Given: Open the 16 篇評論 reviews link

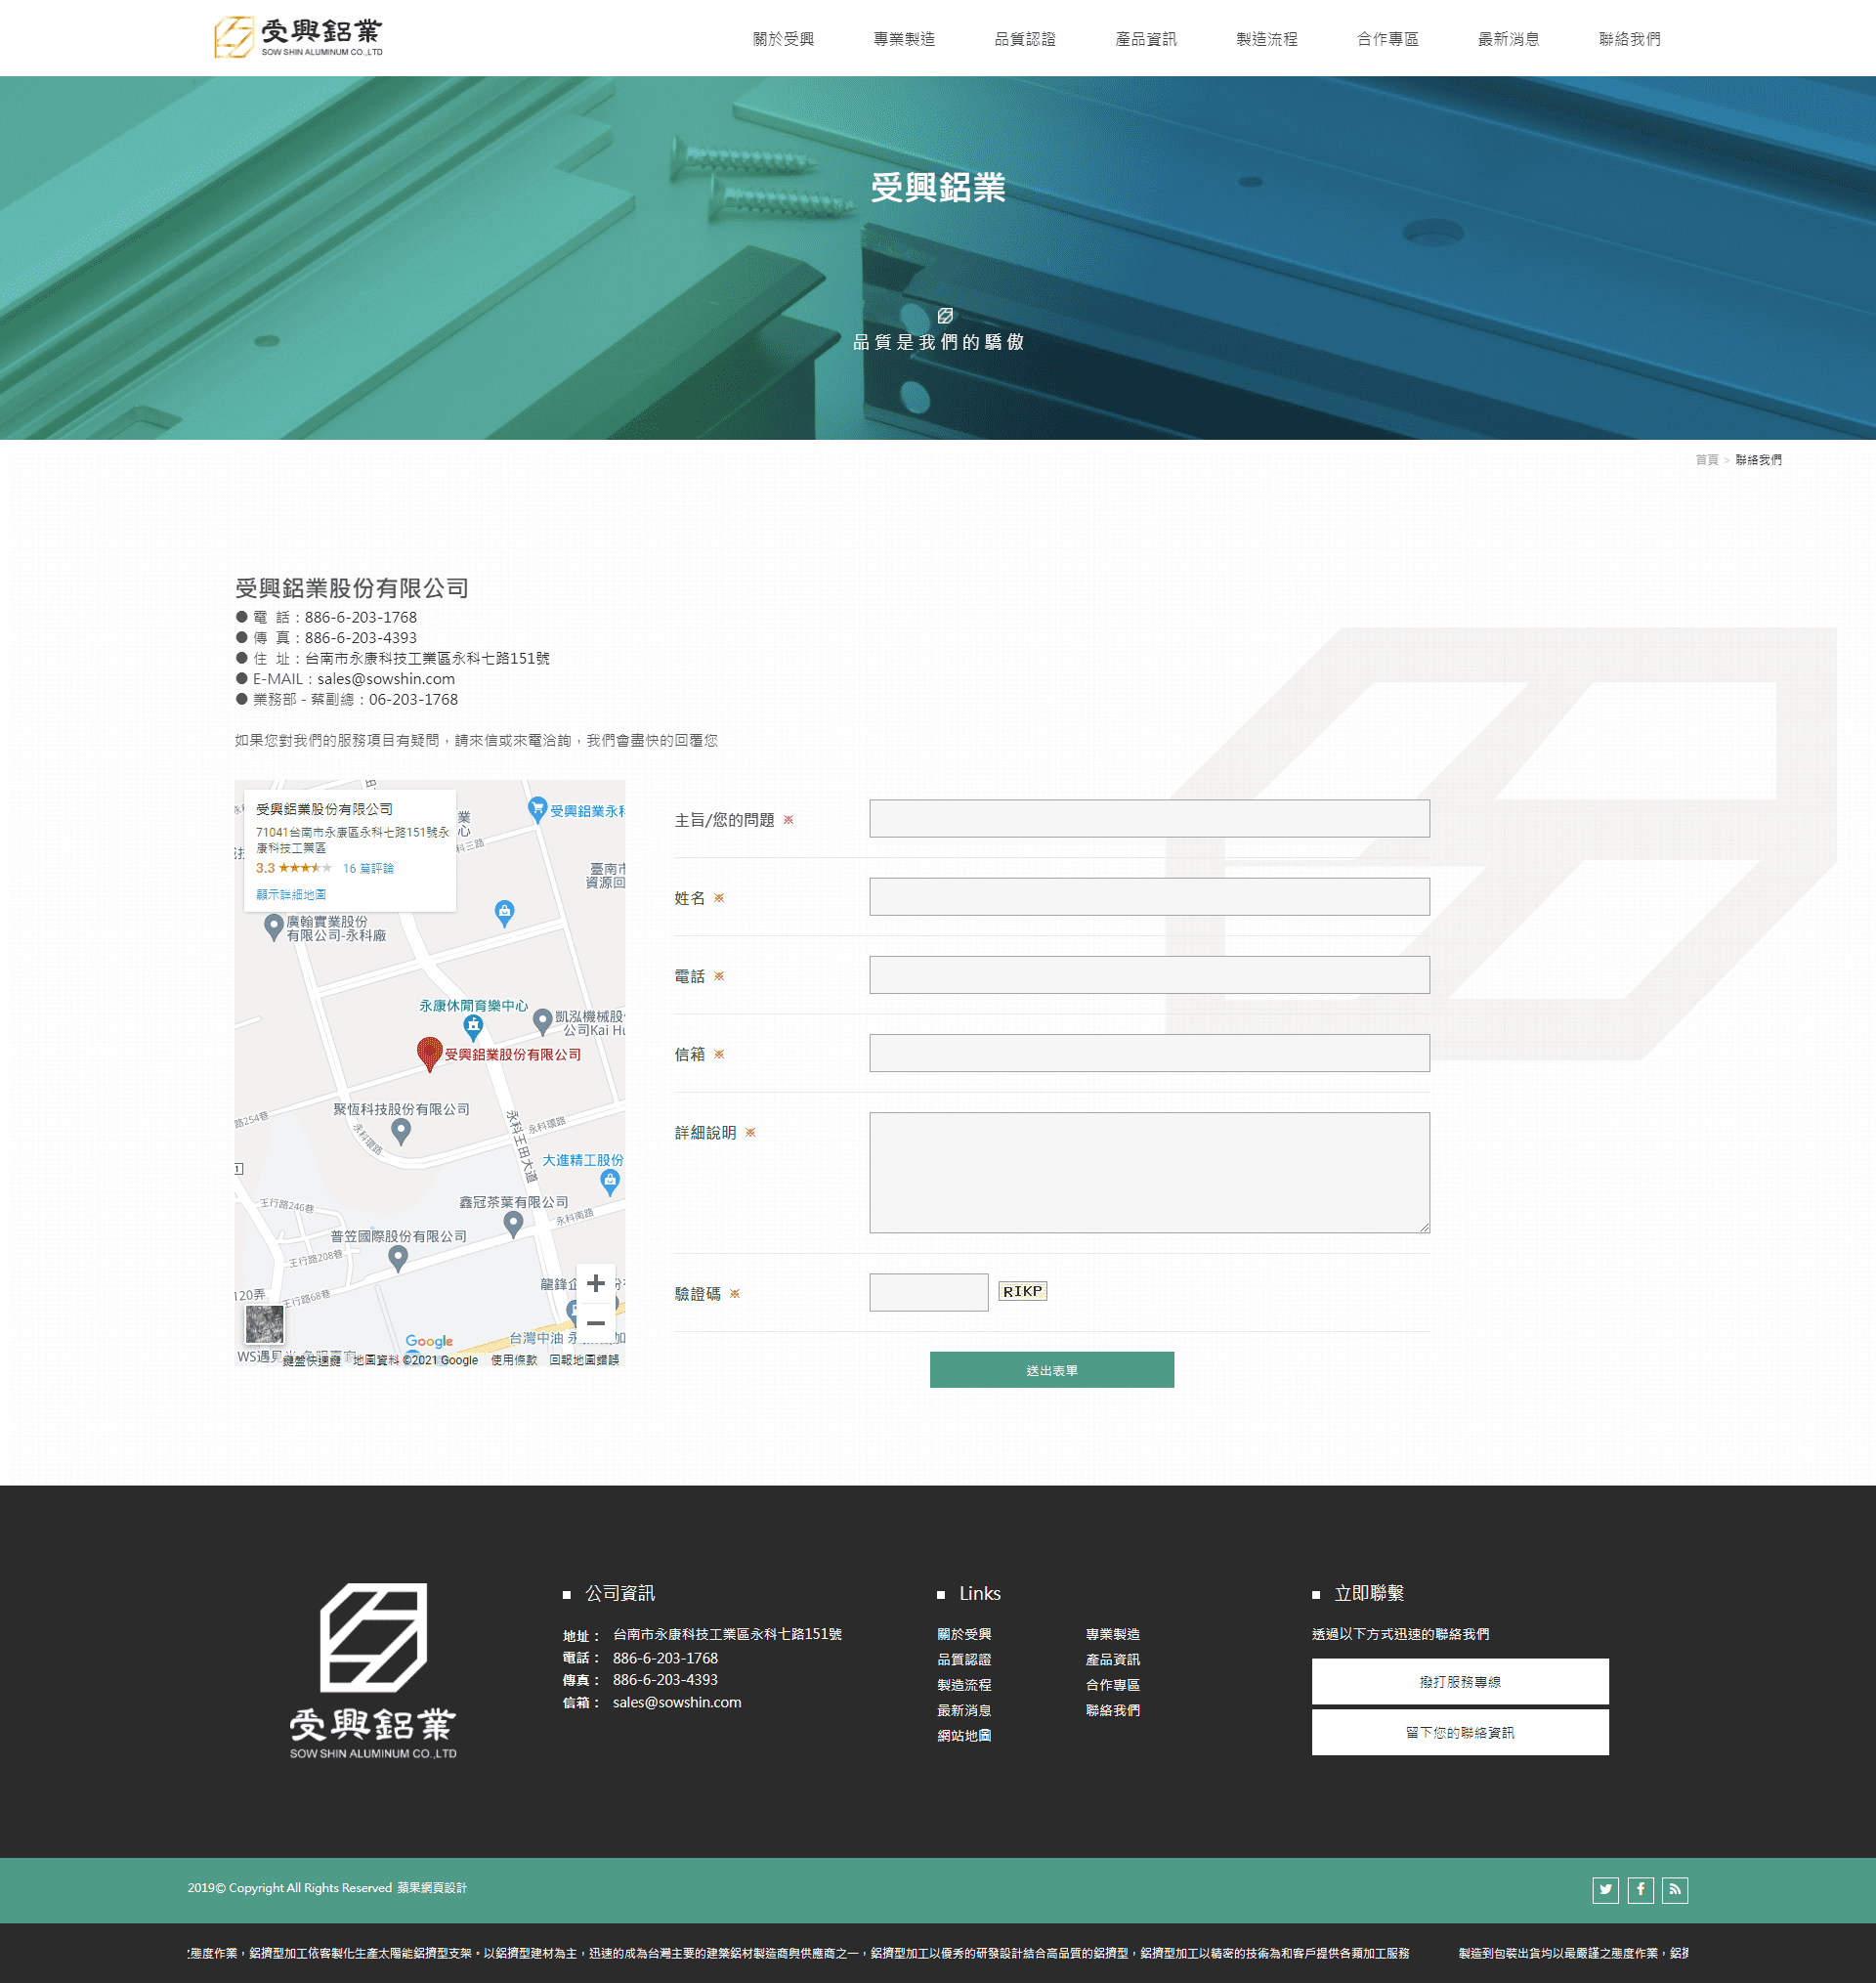Looking at the screenshot, I should pos(368,868).
